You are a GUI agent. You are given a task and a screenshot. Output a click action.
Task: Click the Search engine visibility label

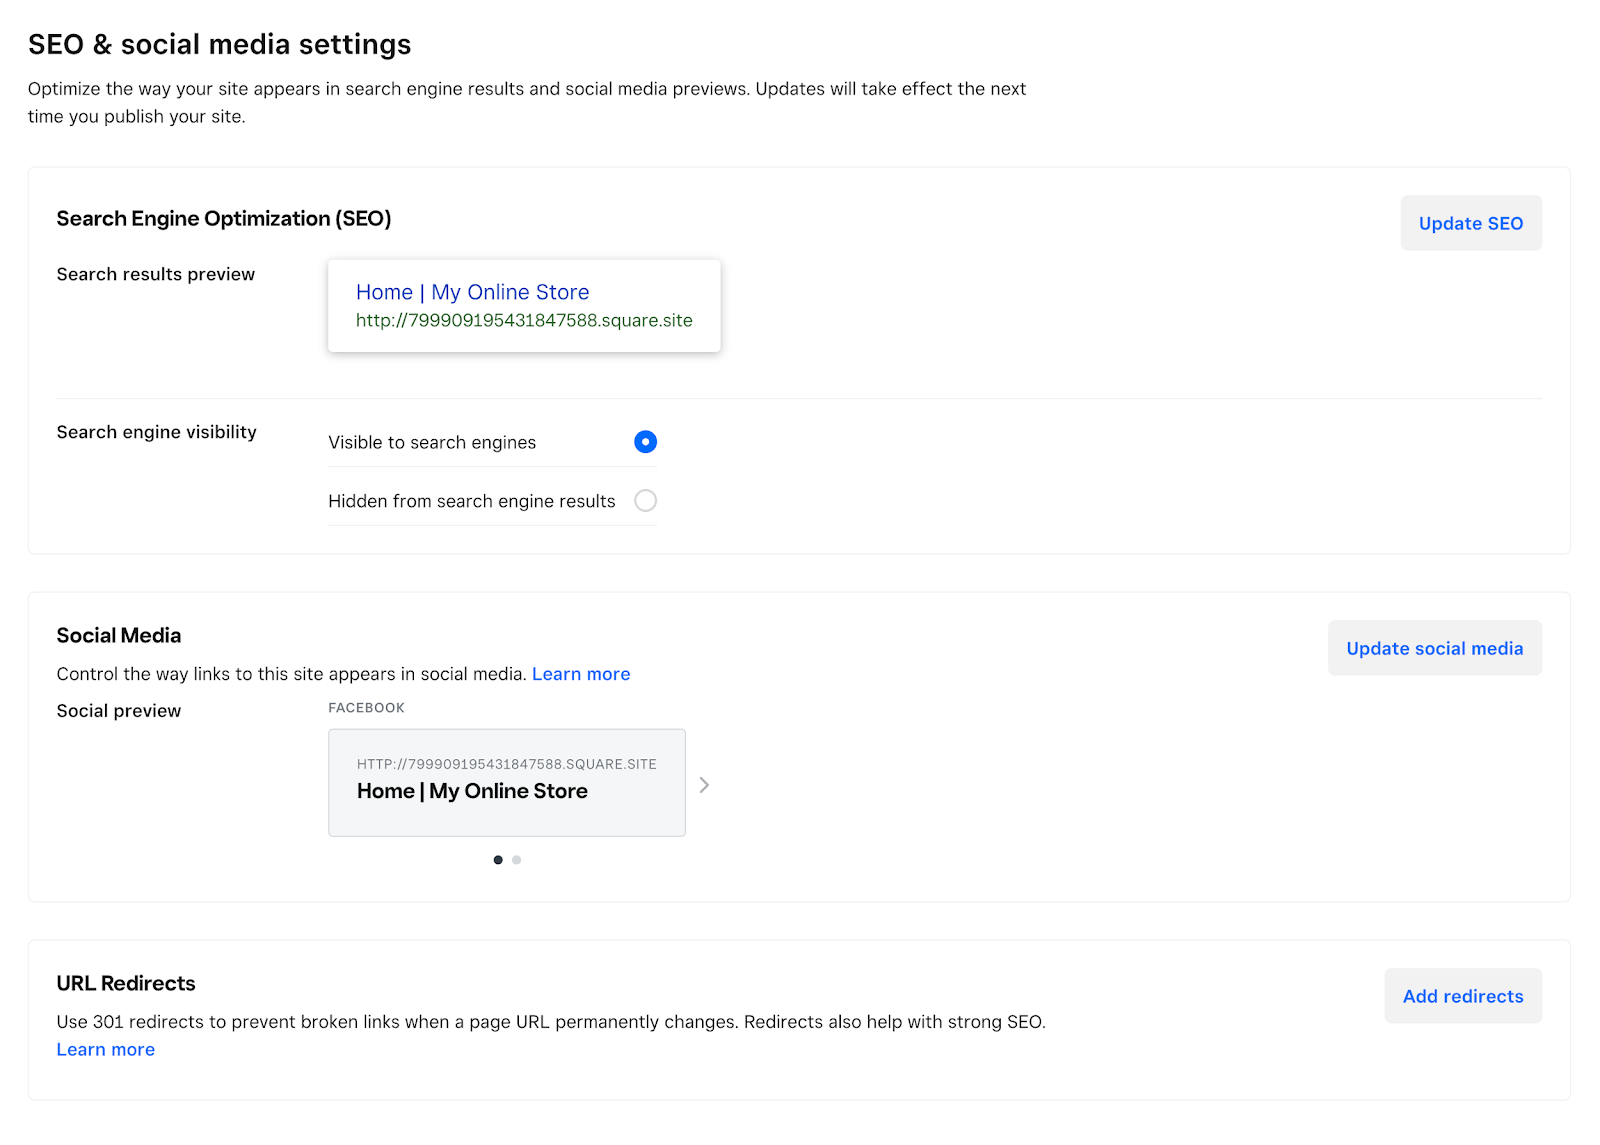(156, 432)
